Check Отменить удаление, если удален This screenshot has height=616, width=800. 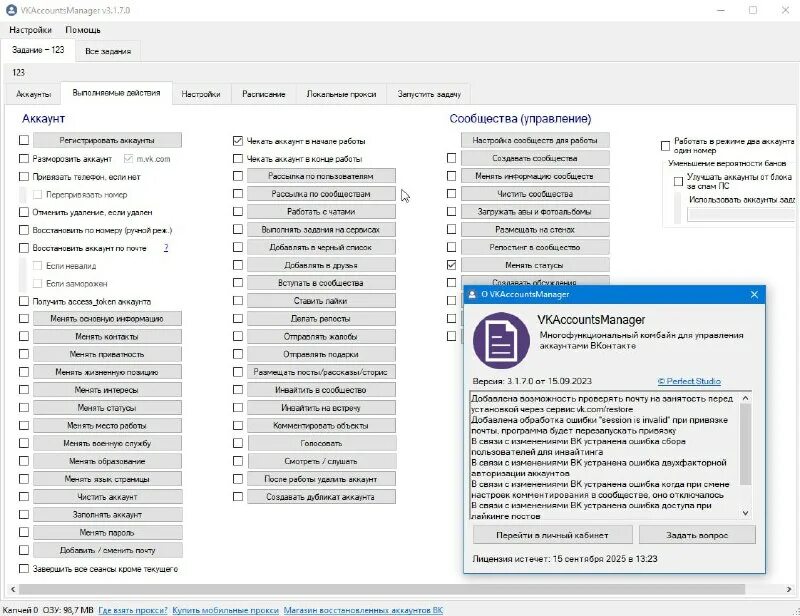(24, 212)
